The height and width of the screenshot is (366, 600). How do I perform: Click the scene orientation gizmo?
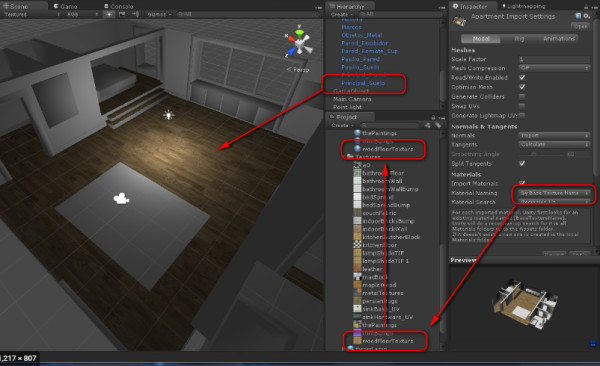tap(299, 42)
